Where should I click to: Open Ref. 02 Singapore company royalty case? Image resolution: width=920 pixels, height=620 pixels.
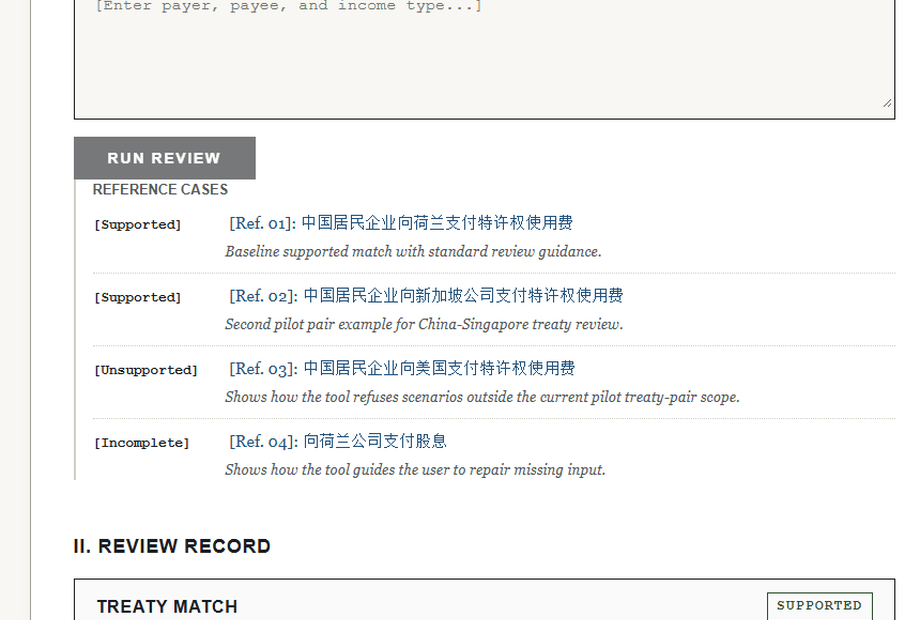click(x=426, y=296)
